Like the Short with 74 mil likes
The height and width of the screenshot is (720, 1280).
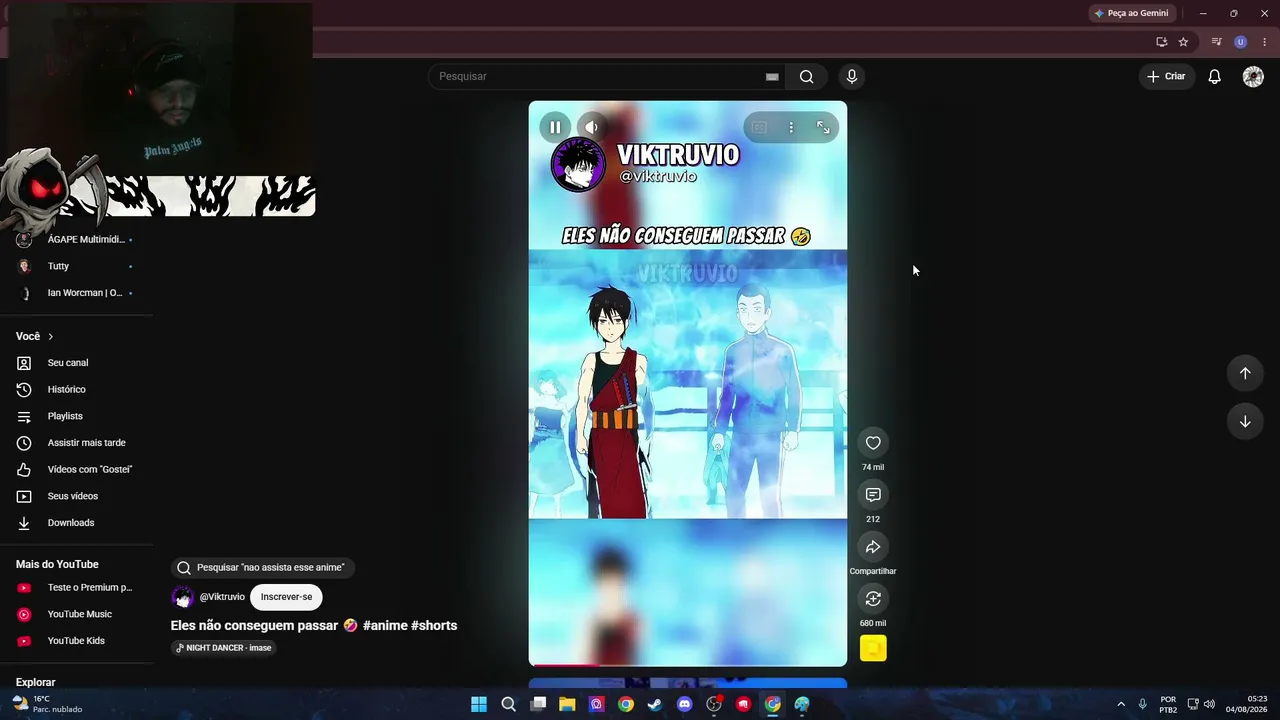[x=873, y=443]
